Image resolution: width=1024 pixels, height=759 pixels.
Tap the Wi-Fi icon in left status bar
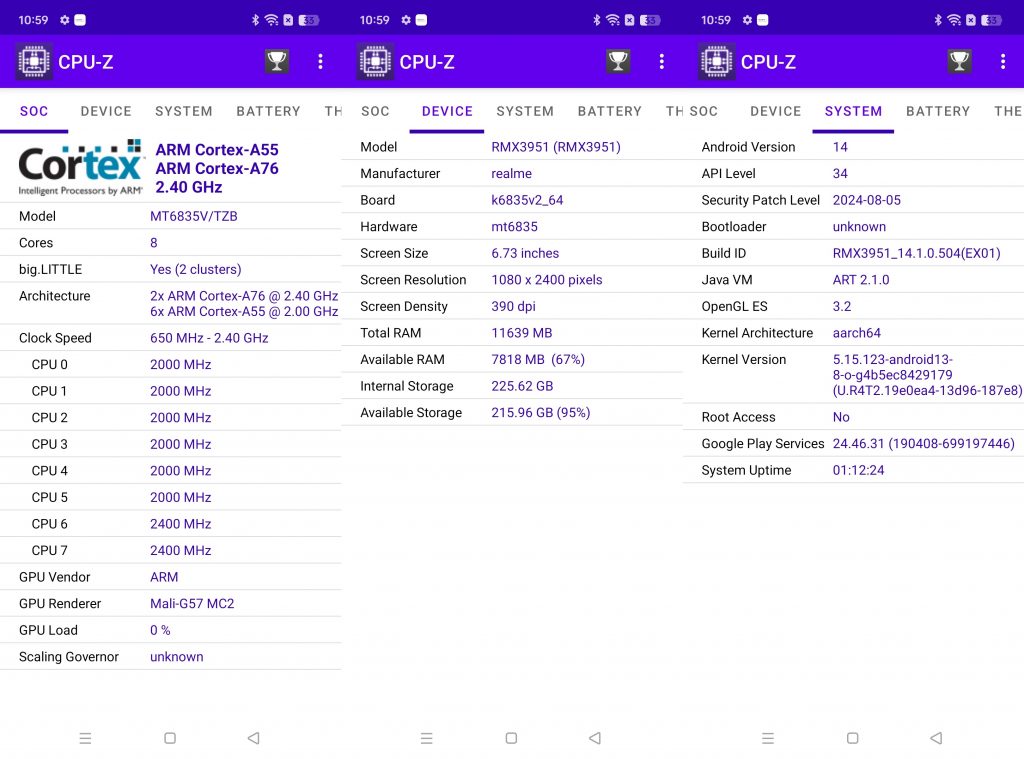[272, 20]
